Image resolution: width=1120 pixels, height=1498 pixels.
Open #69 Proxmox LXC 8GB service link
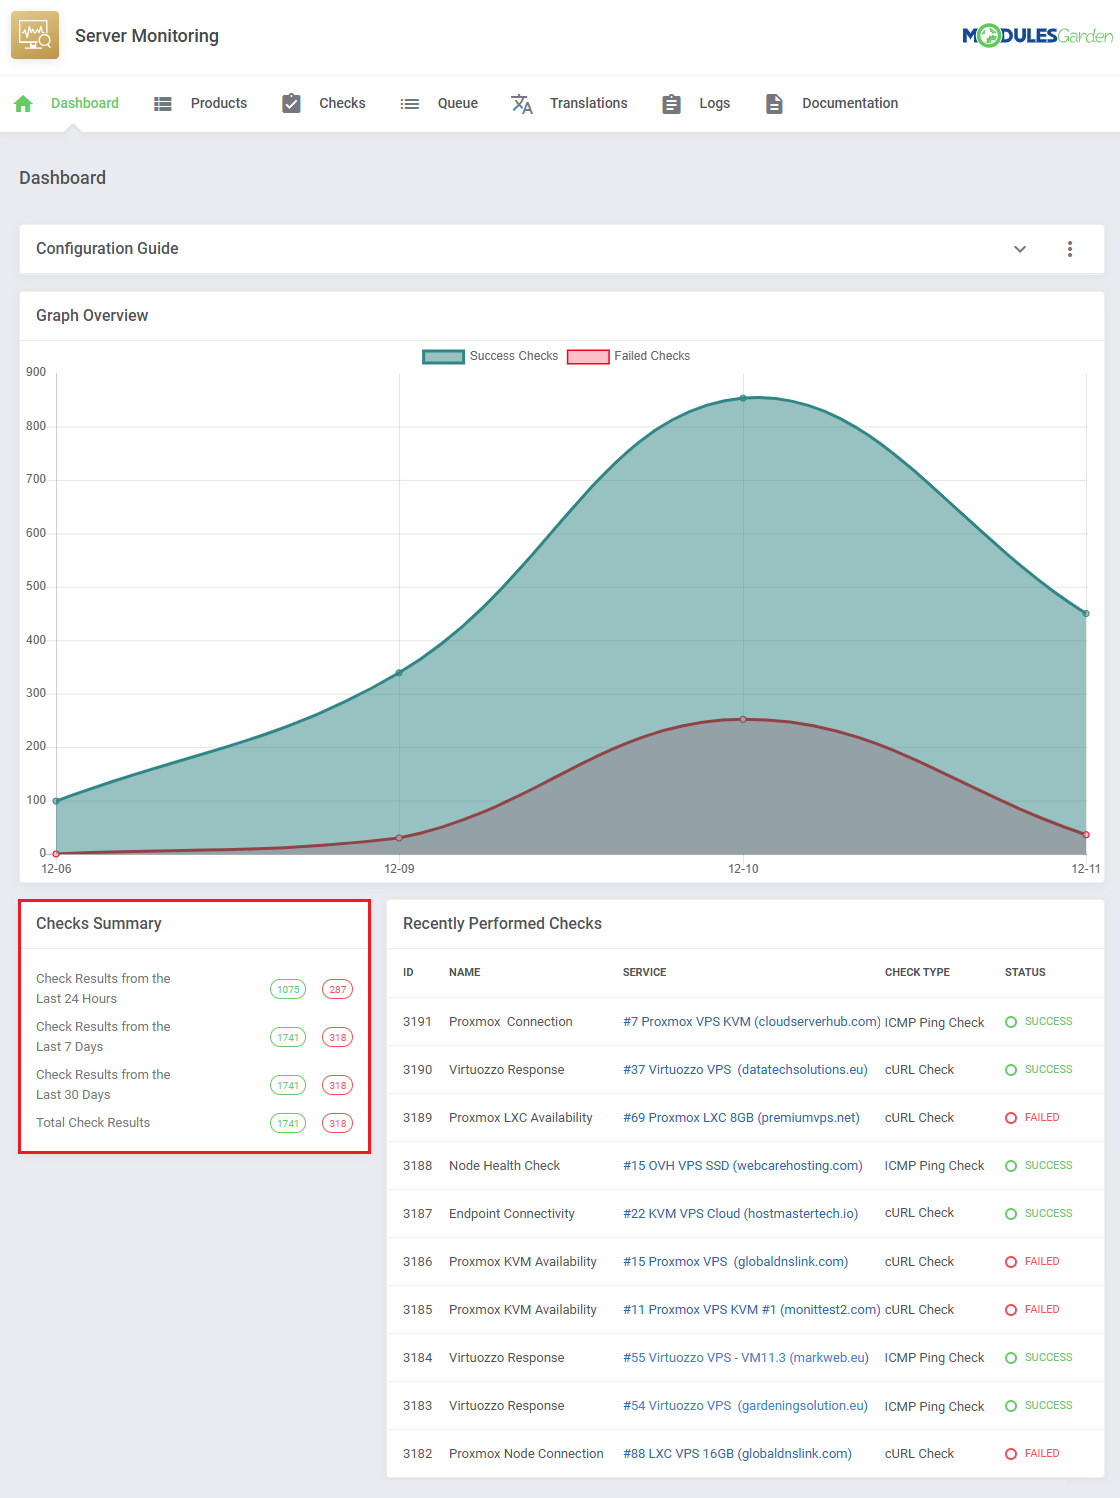(741, 1118)
